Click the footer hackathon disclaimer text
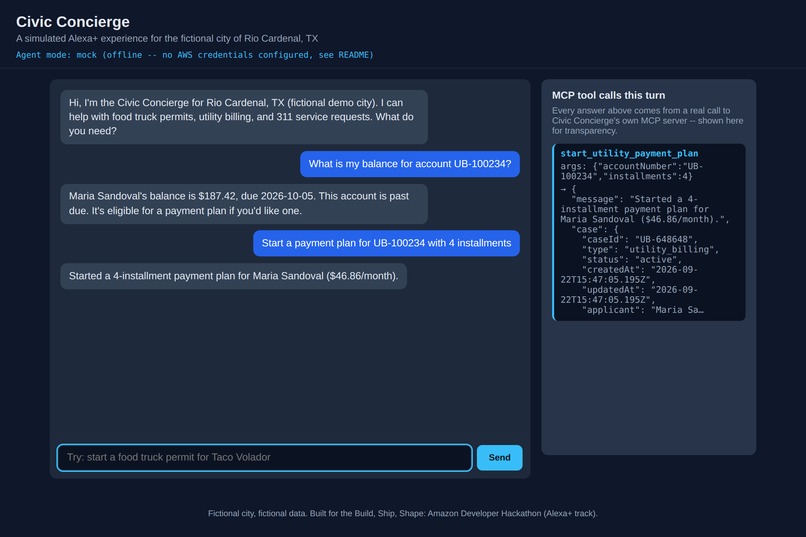This screenshot has height=537, width=806. 402,513
